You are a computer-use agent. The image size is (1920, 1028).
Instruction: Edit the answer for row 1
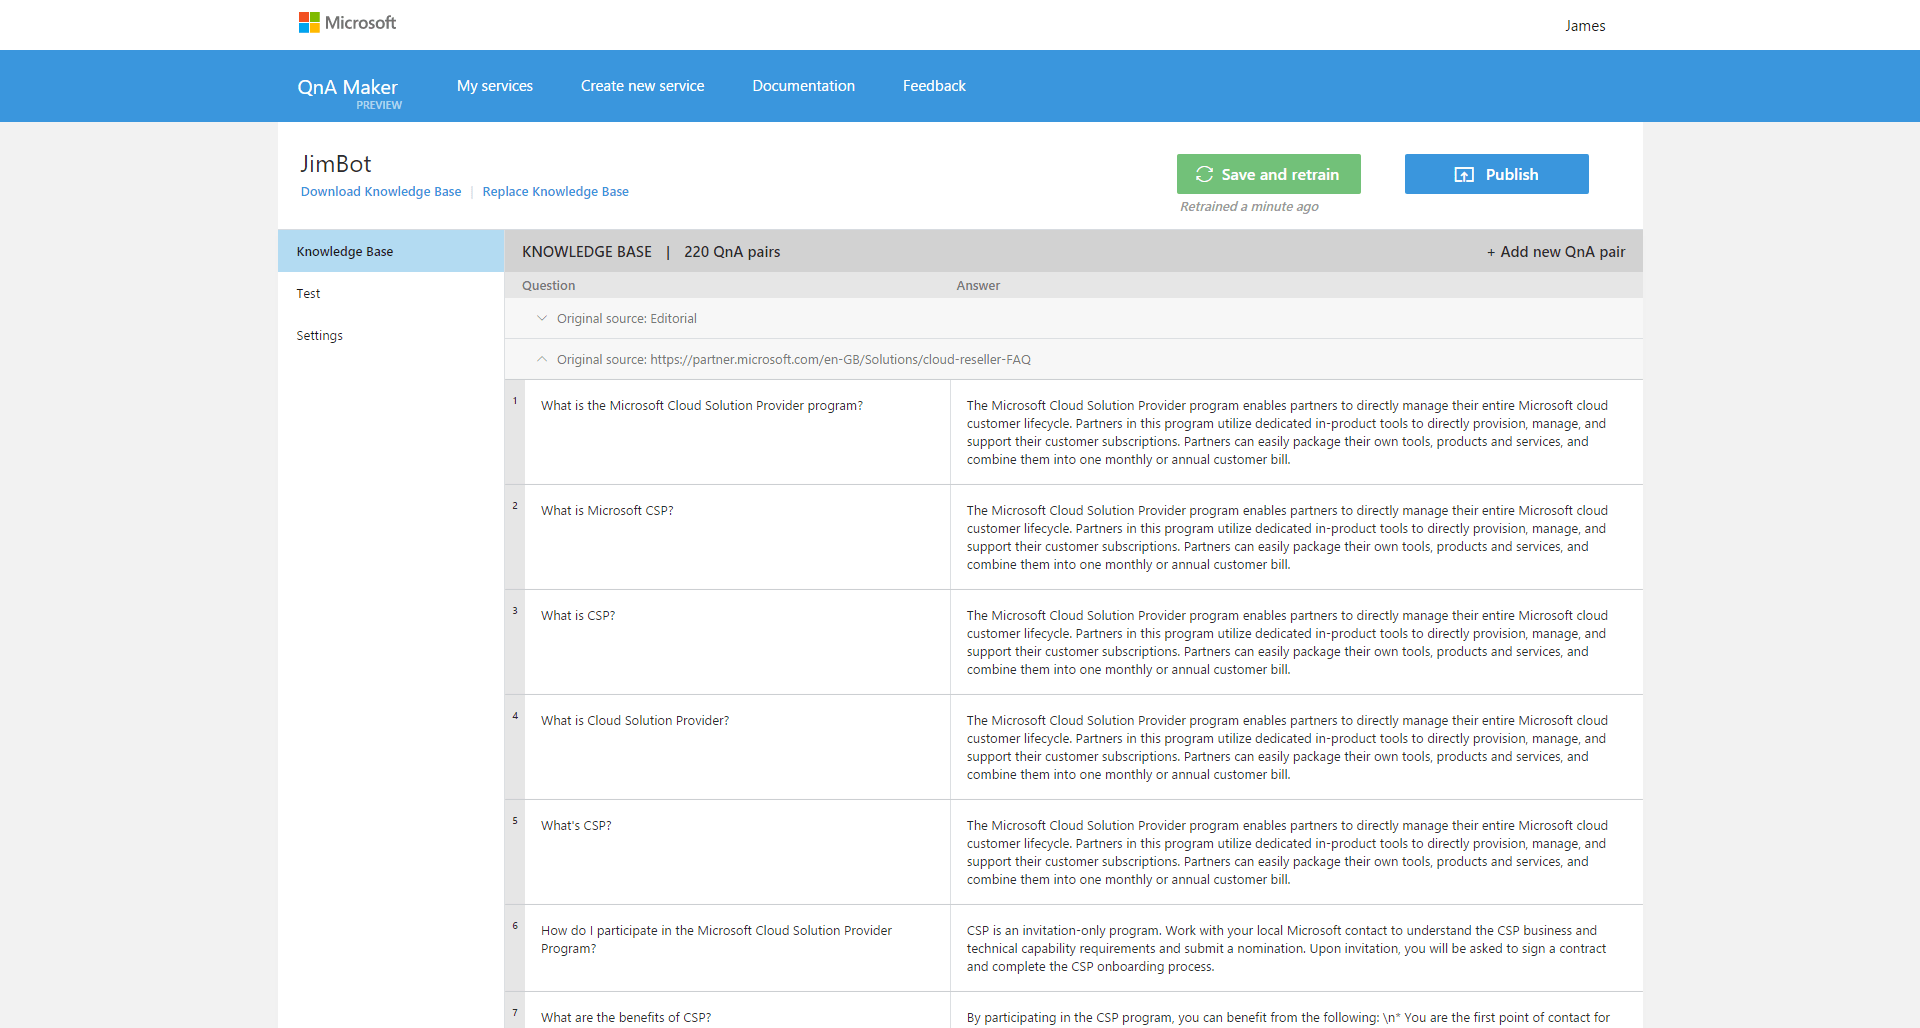coord(1296,432)
